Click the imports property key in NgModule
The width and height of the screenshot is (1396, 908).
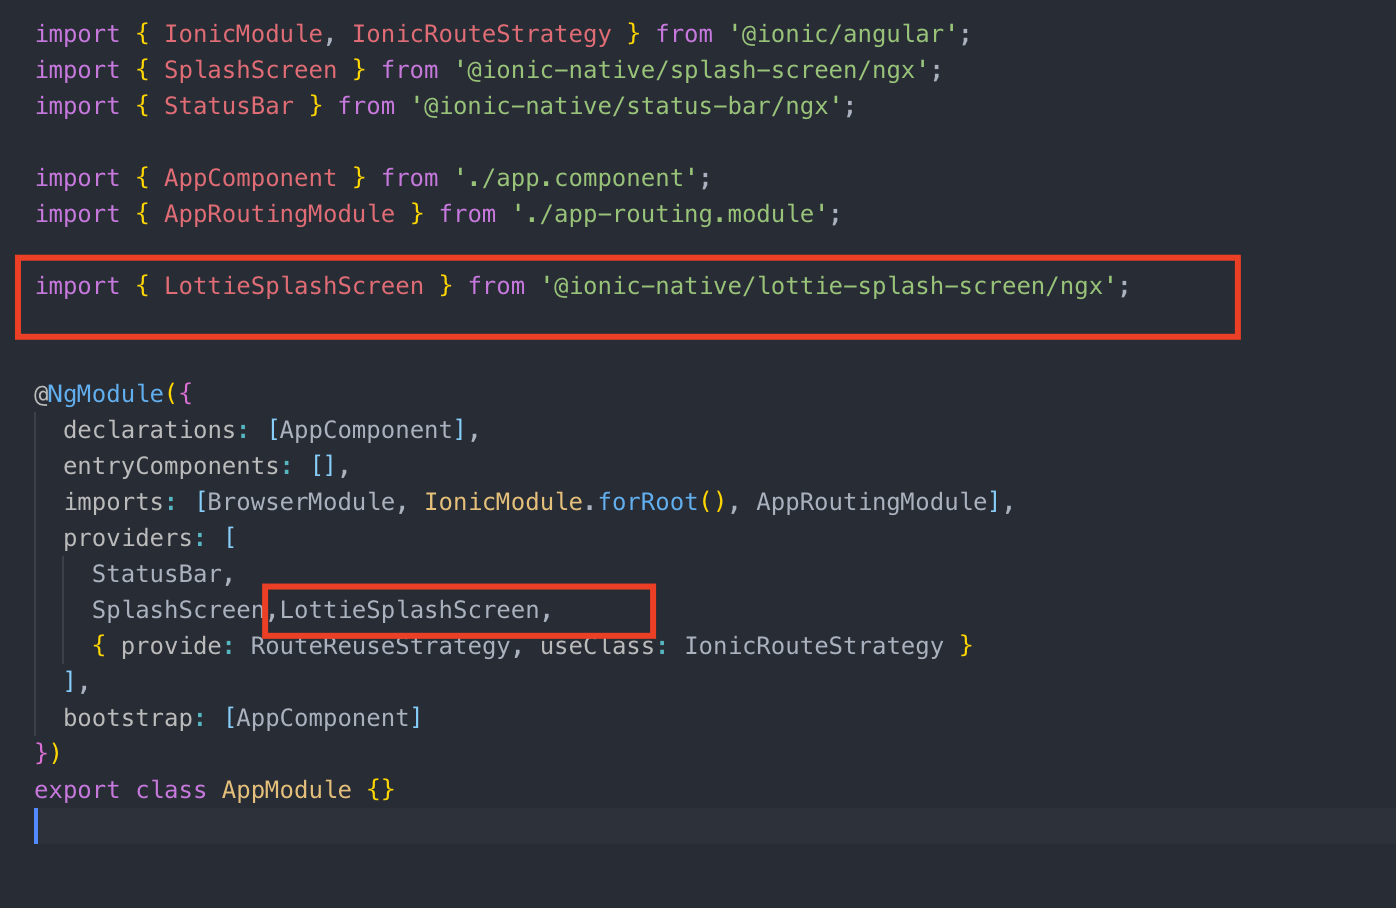[114, 502]
